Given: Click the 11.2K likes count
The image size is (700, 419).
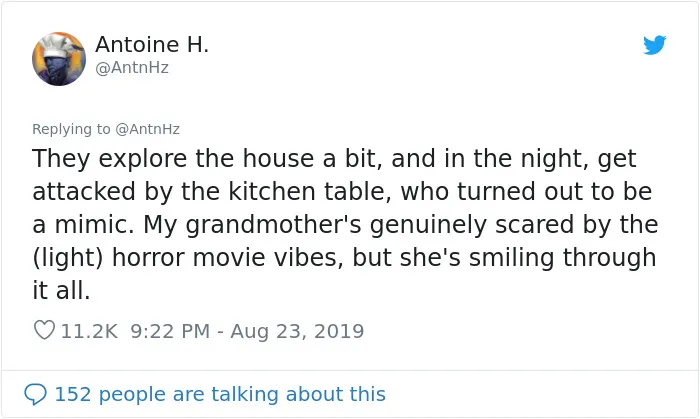Looking at the screenshot, I should [89, 331].
